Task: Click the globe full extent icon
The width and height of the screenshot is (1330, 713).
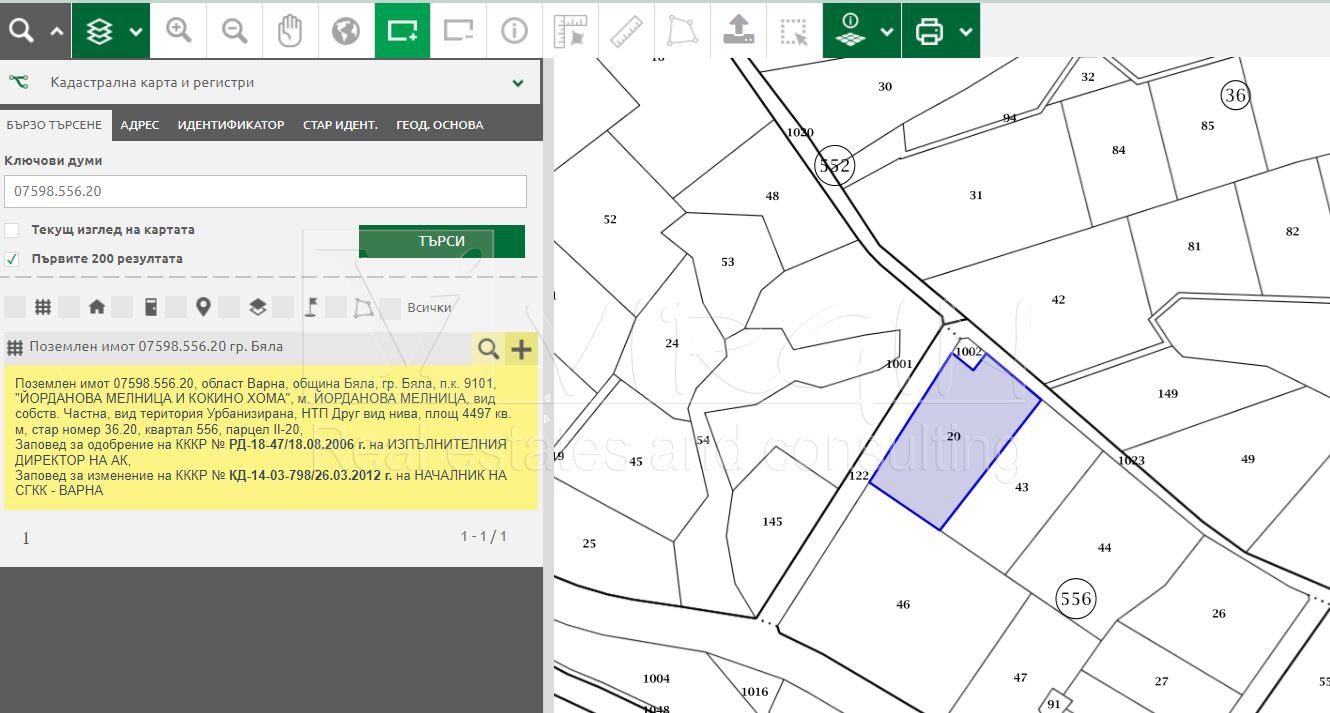Action: [346, 30]
